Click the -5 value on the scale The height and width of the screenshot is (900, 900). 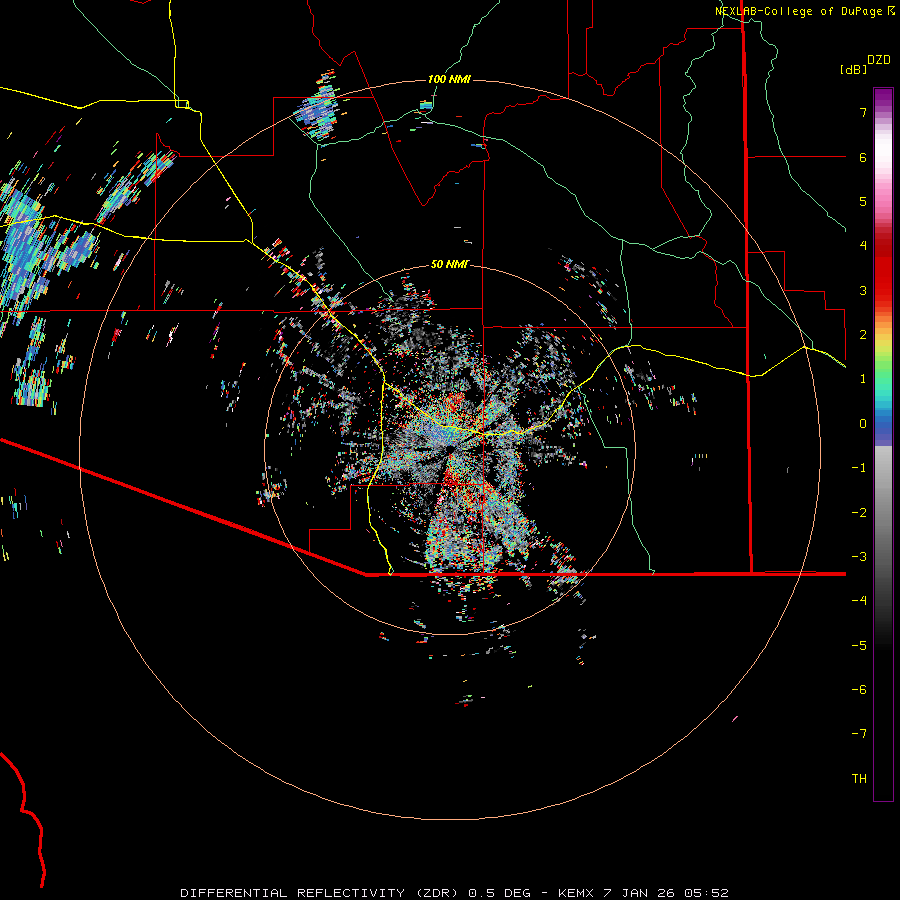coord(859,646)
